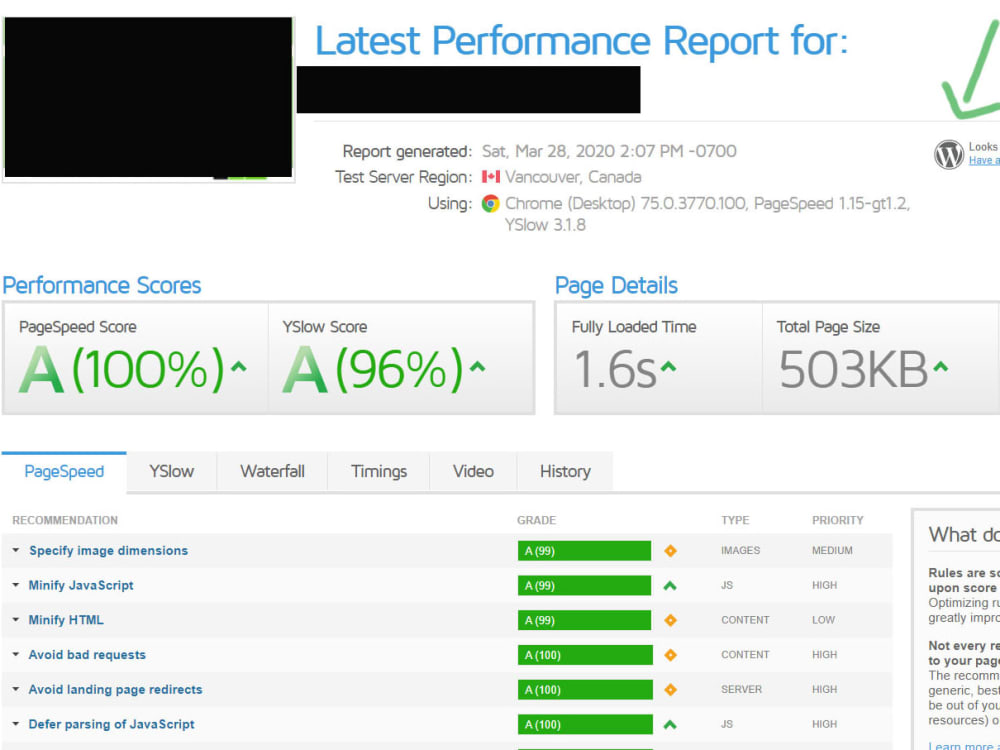Click orange diamond for Specify image dimensions
The width and height of the screenshot is (1000, 750).
[670, 550]
